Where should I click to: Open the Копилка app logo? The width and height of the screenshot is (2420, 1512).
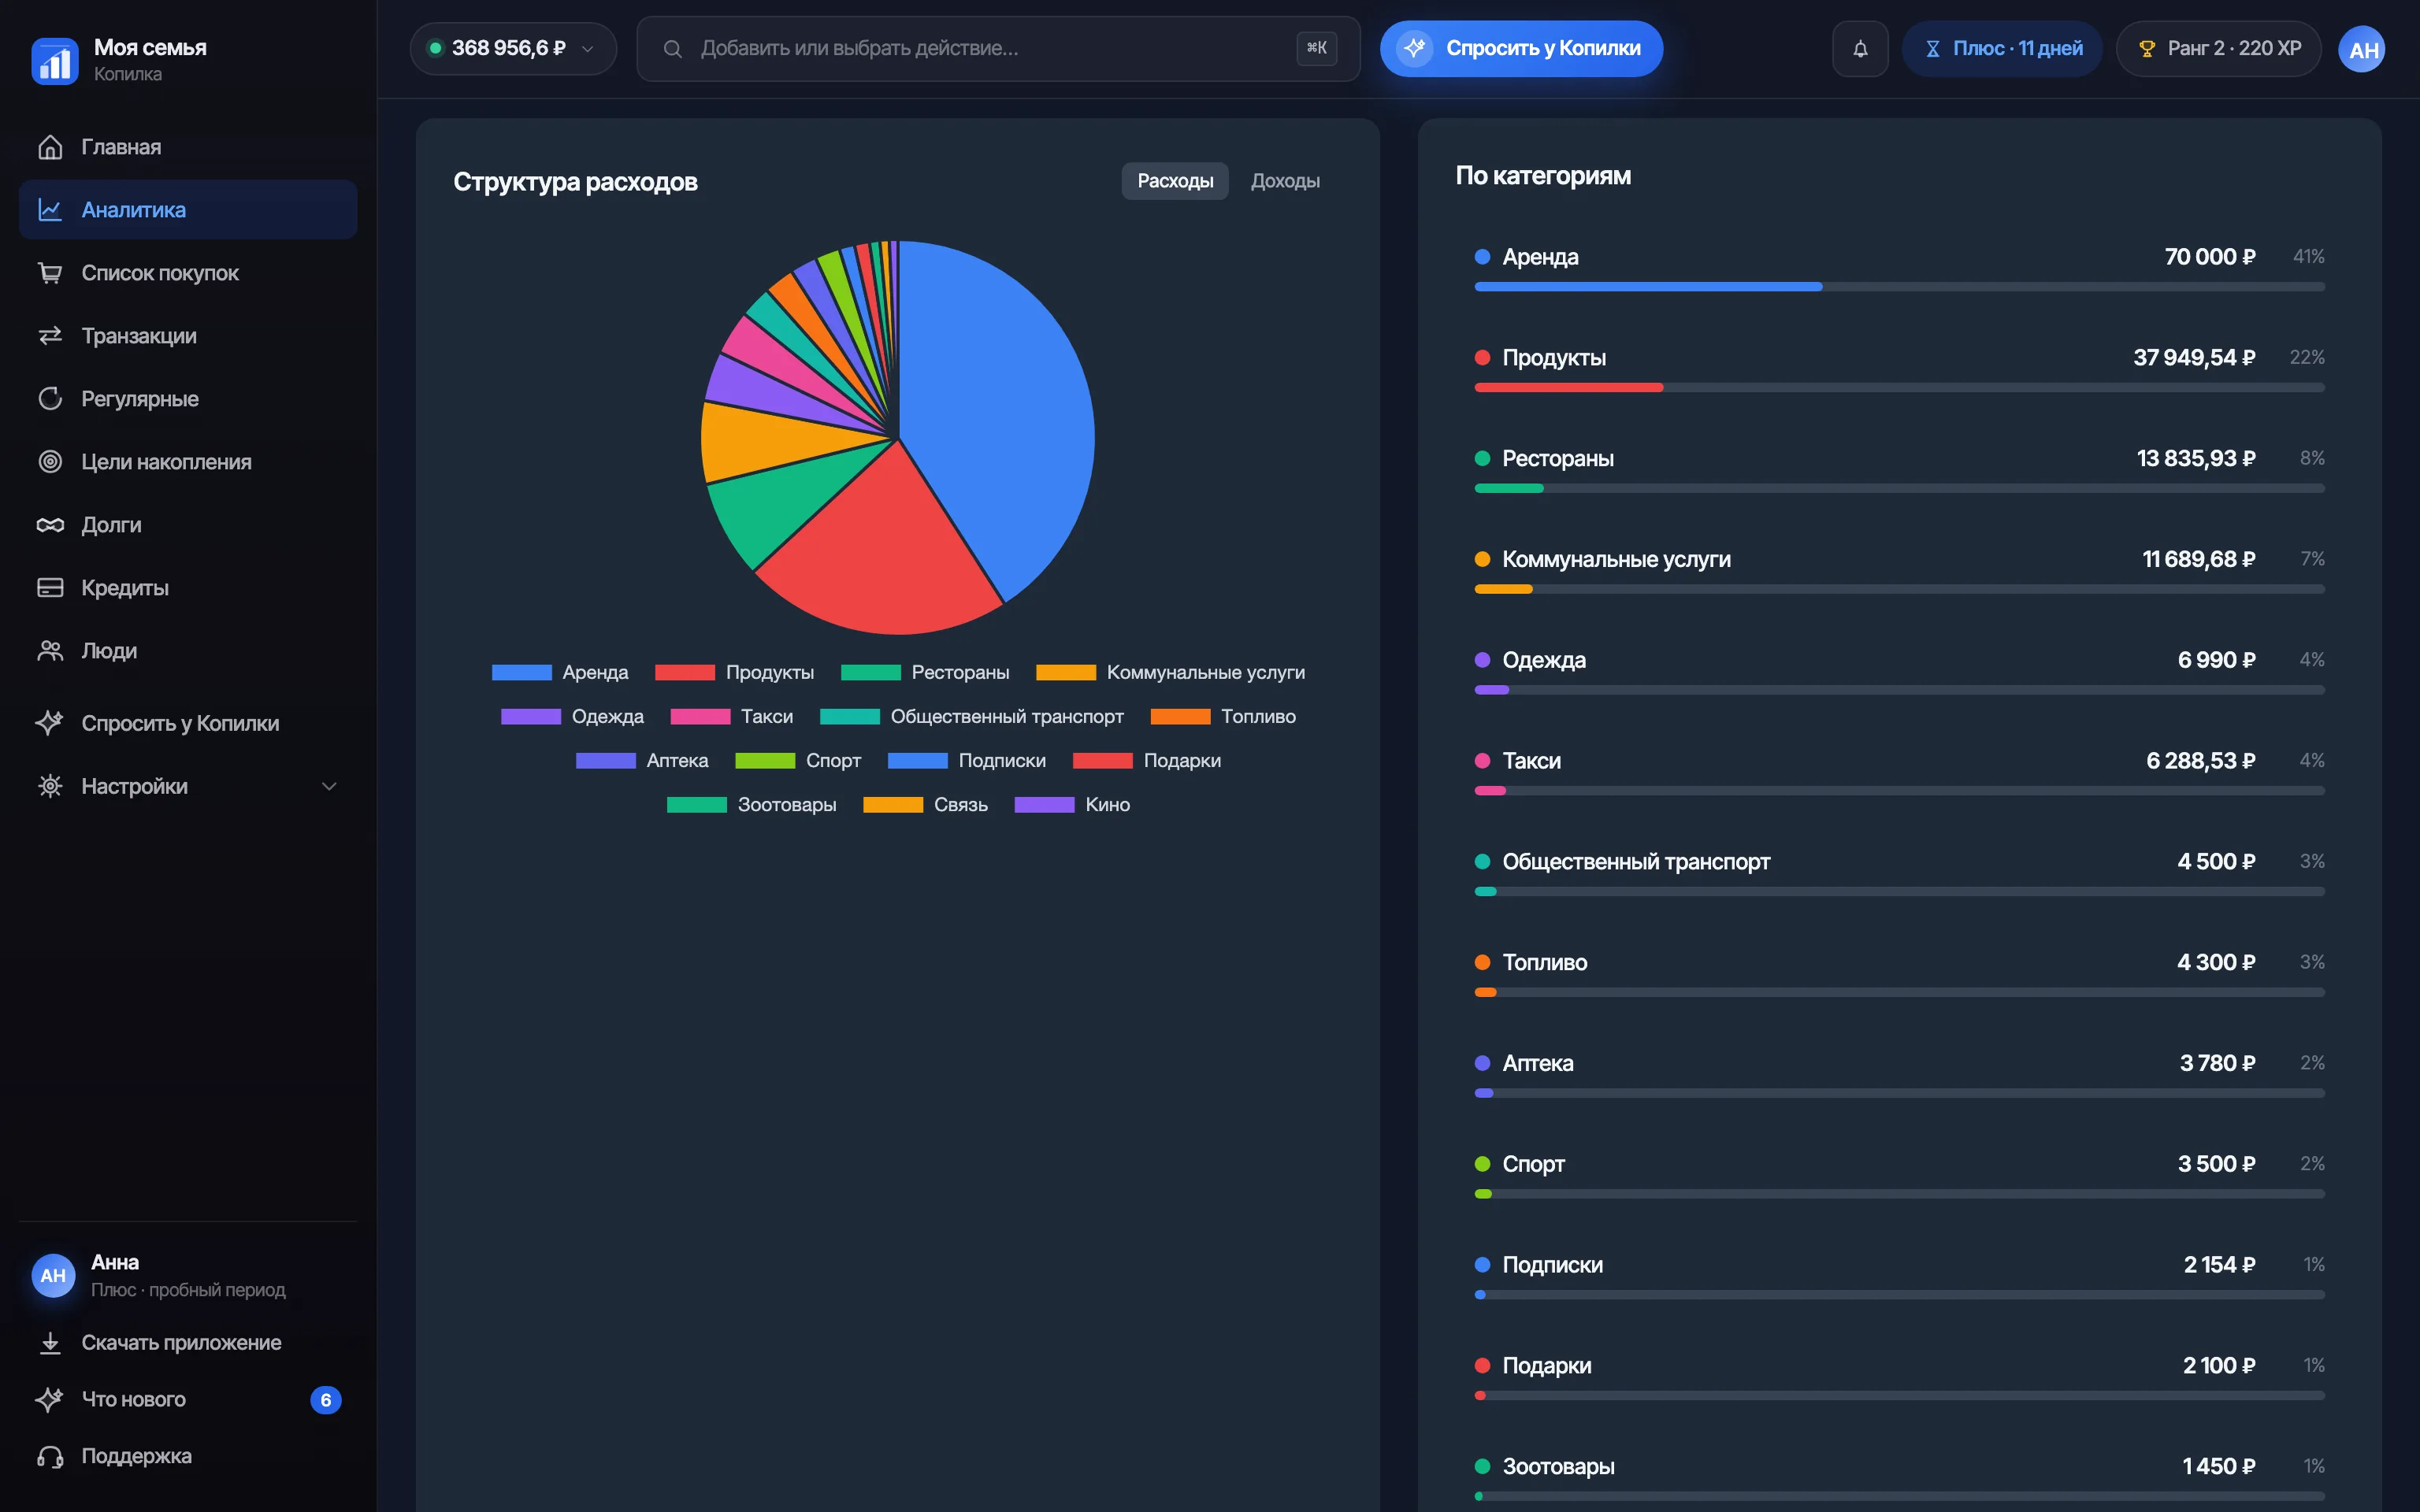coord(54,61)
